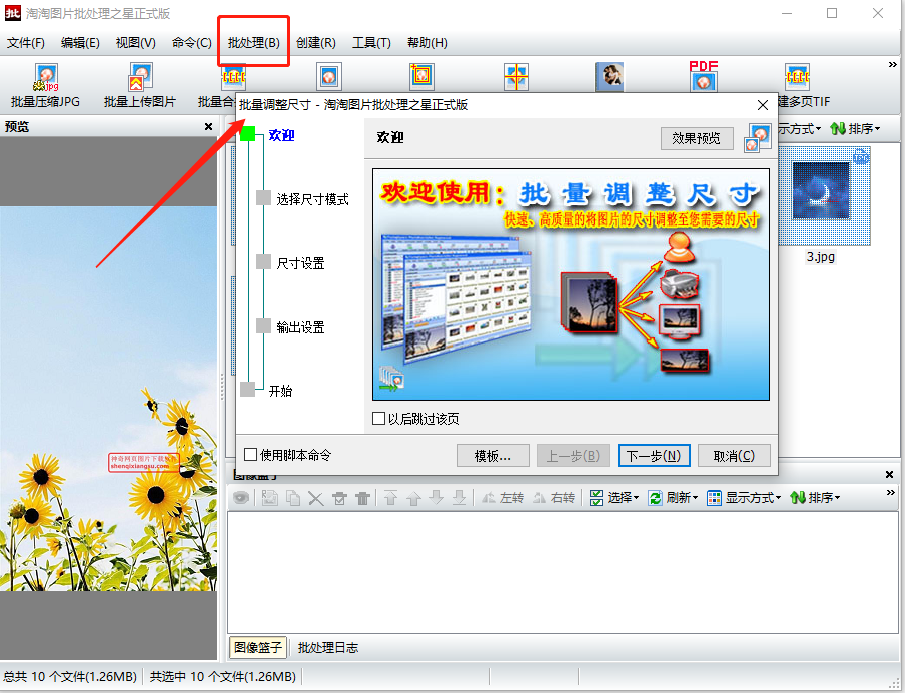
Task: Open the partially hidden 示方式 dropdown above the thumbnails
Action: pyautogui.click(x=800, y=128)
